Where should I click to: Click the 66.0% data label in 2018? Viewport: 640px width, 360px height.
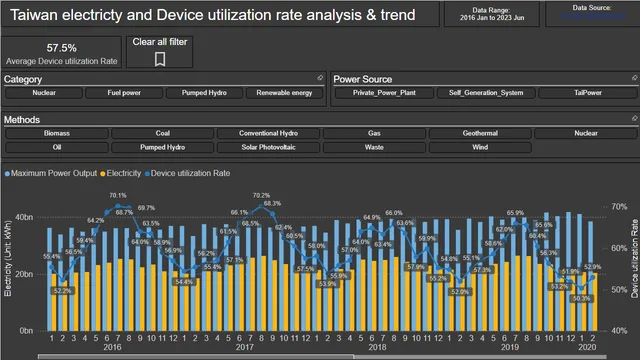(x=394, y=213)
